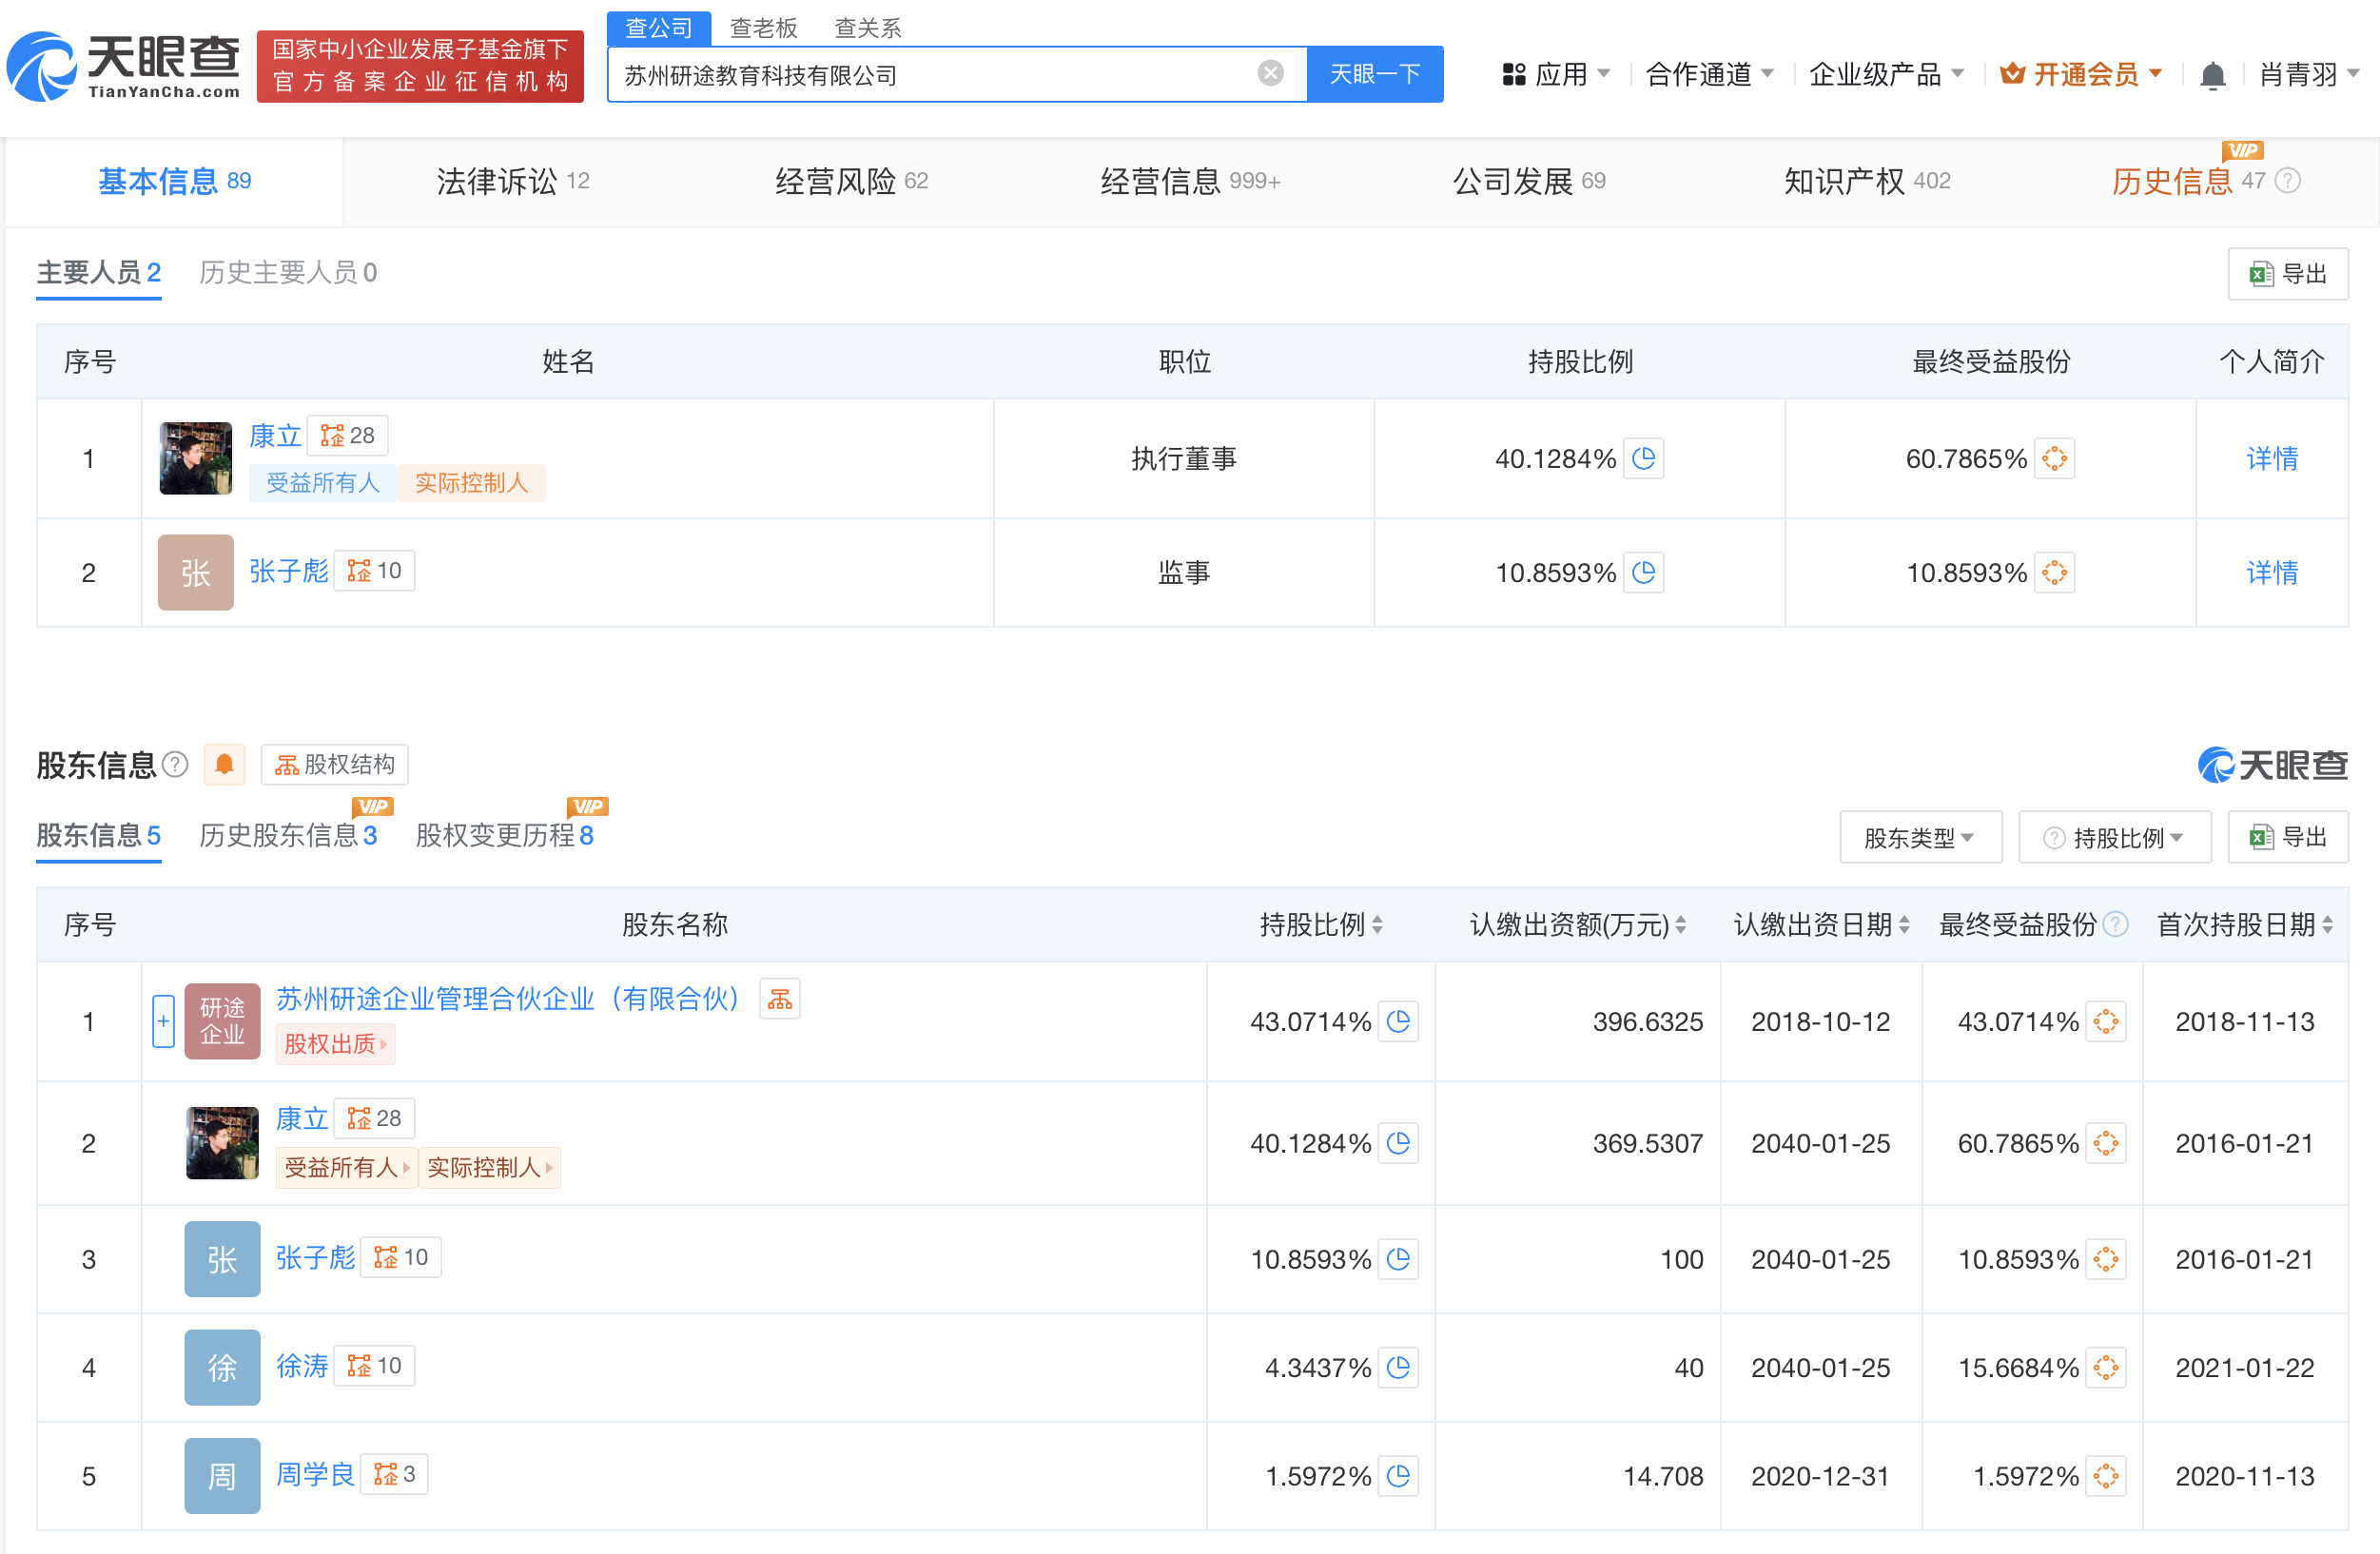Click the 股权出质 tag
Image resolution: width=2380 pixels, height=1554 pixels.
(335, 1044)
